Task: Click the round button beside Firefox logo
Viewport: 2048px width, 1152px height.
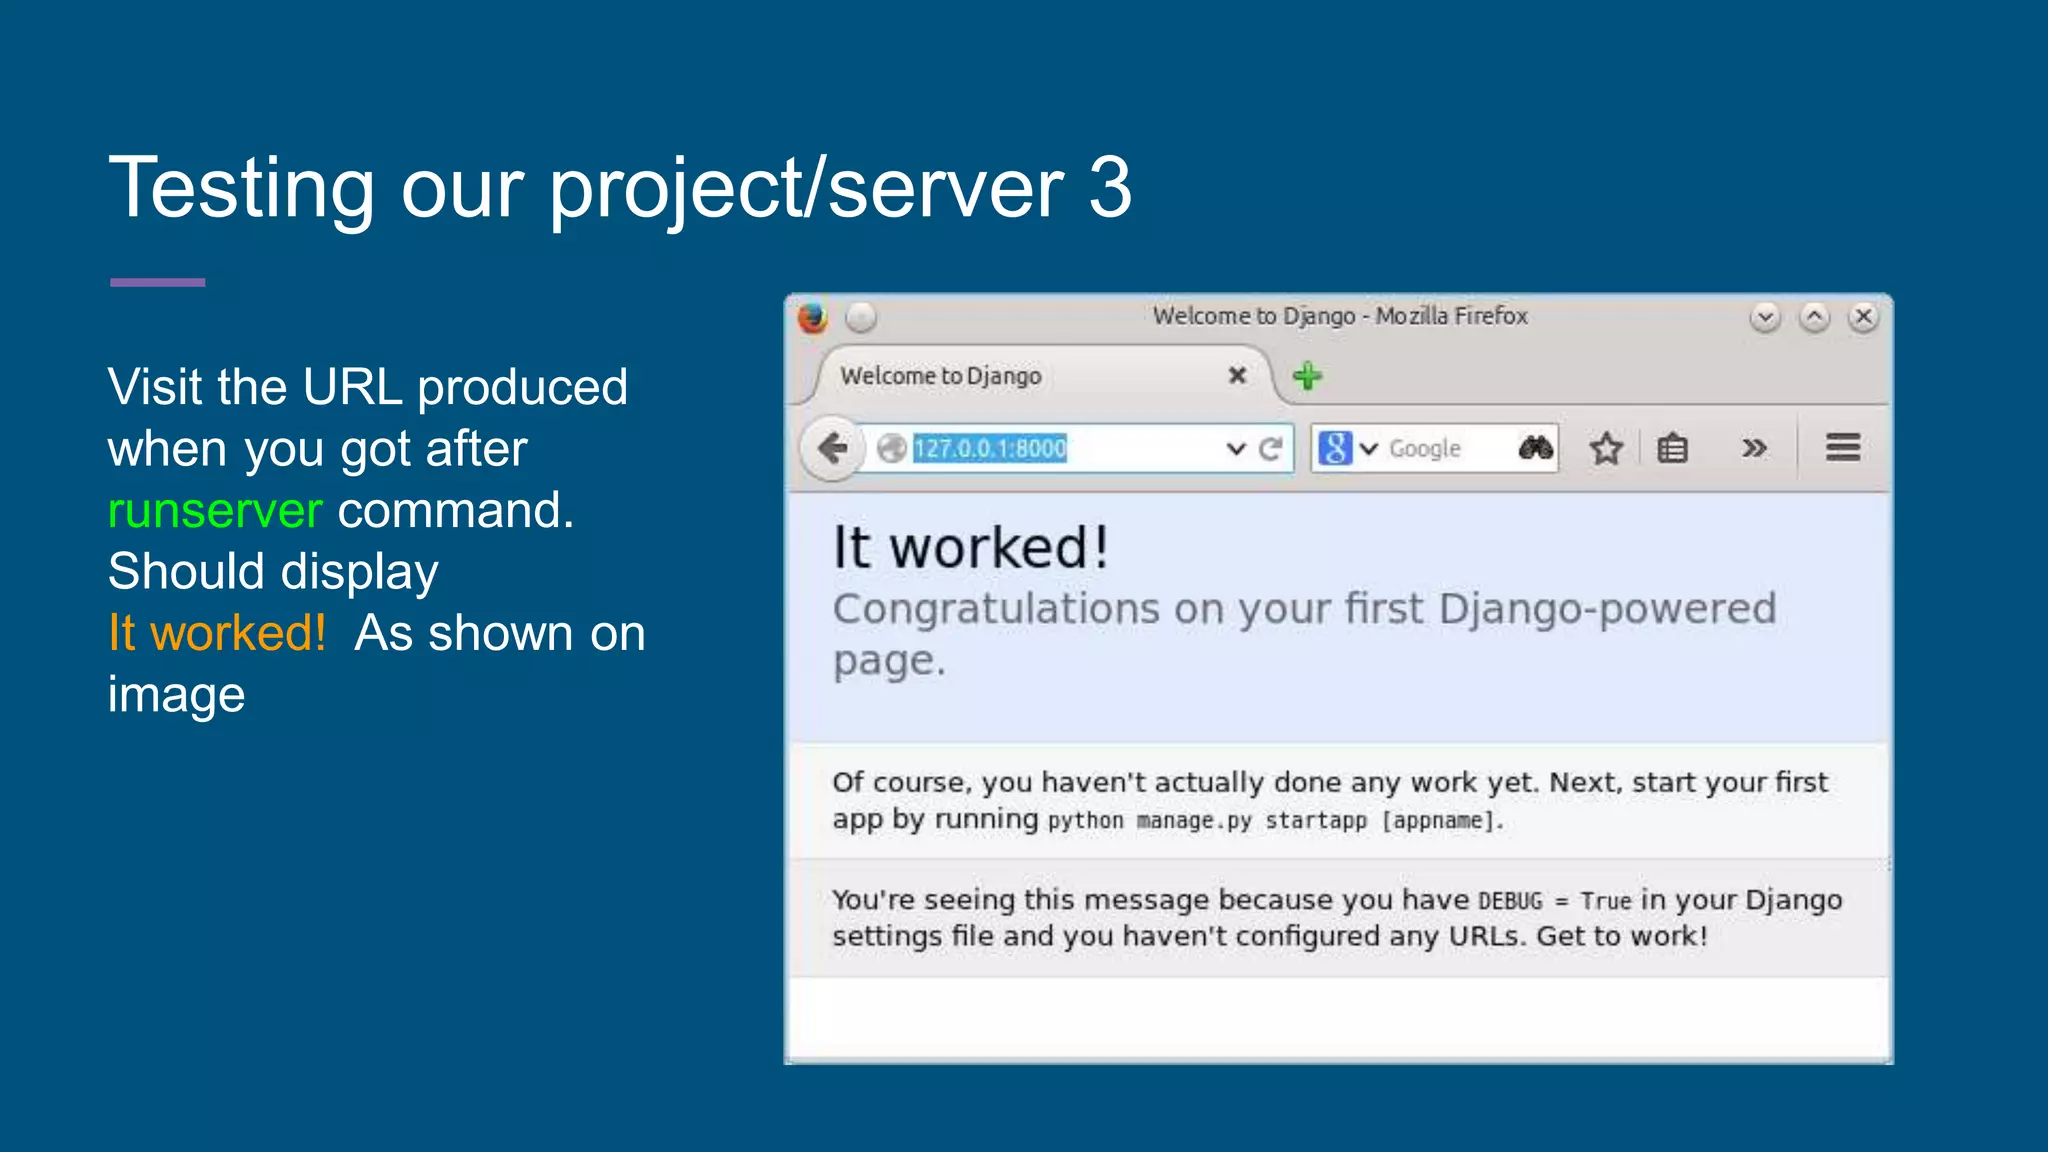Action: click(x=861, y=317)
